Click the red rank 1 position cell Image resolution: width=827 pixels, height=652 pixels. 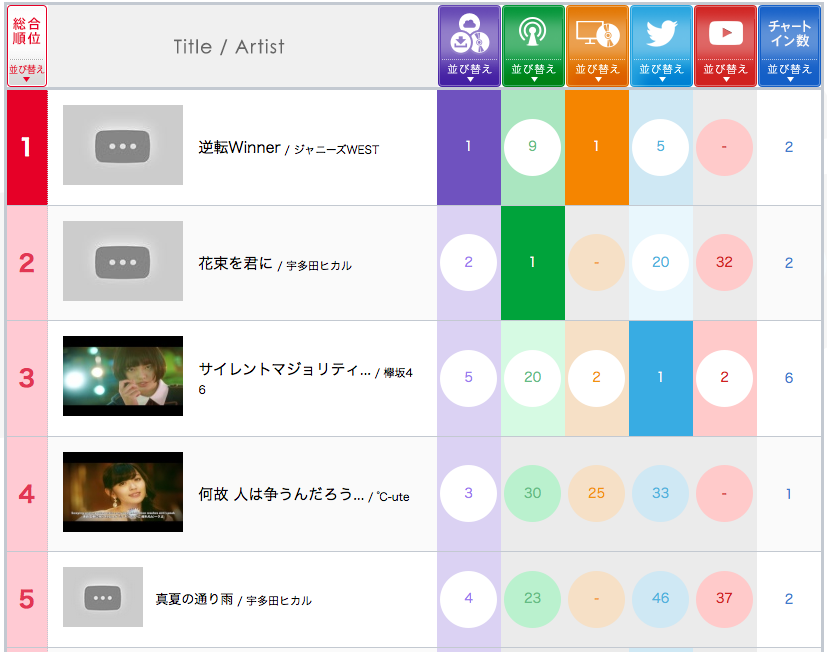tap(27, 147)
